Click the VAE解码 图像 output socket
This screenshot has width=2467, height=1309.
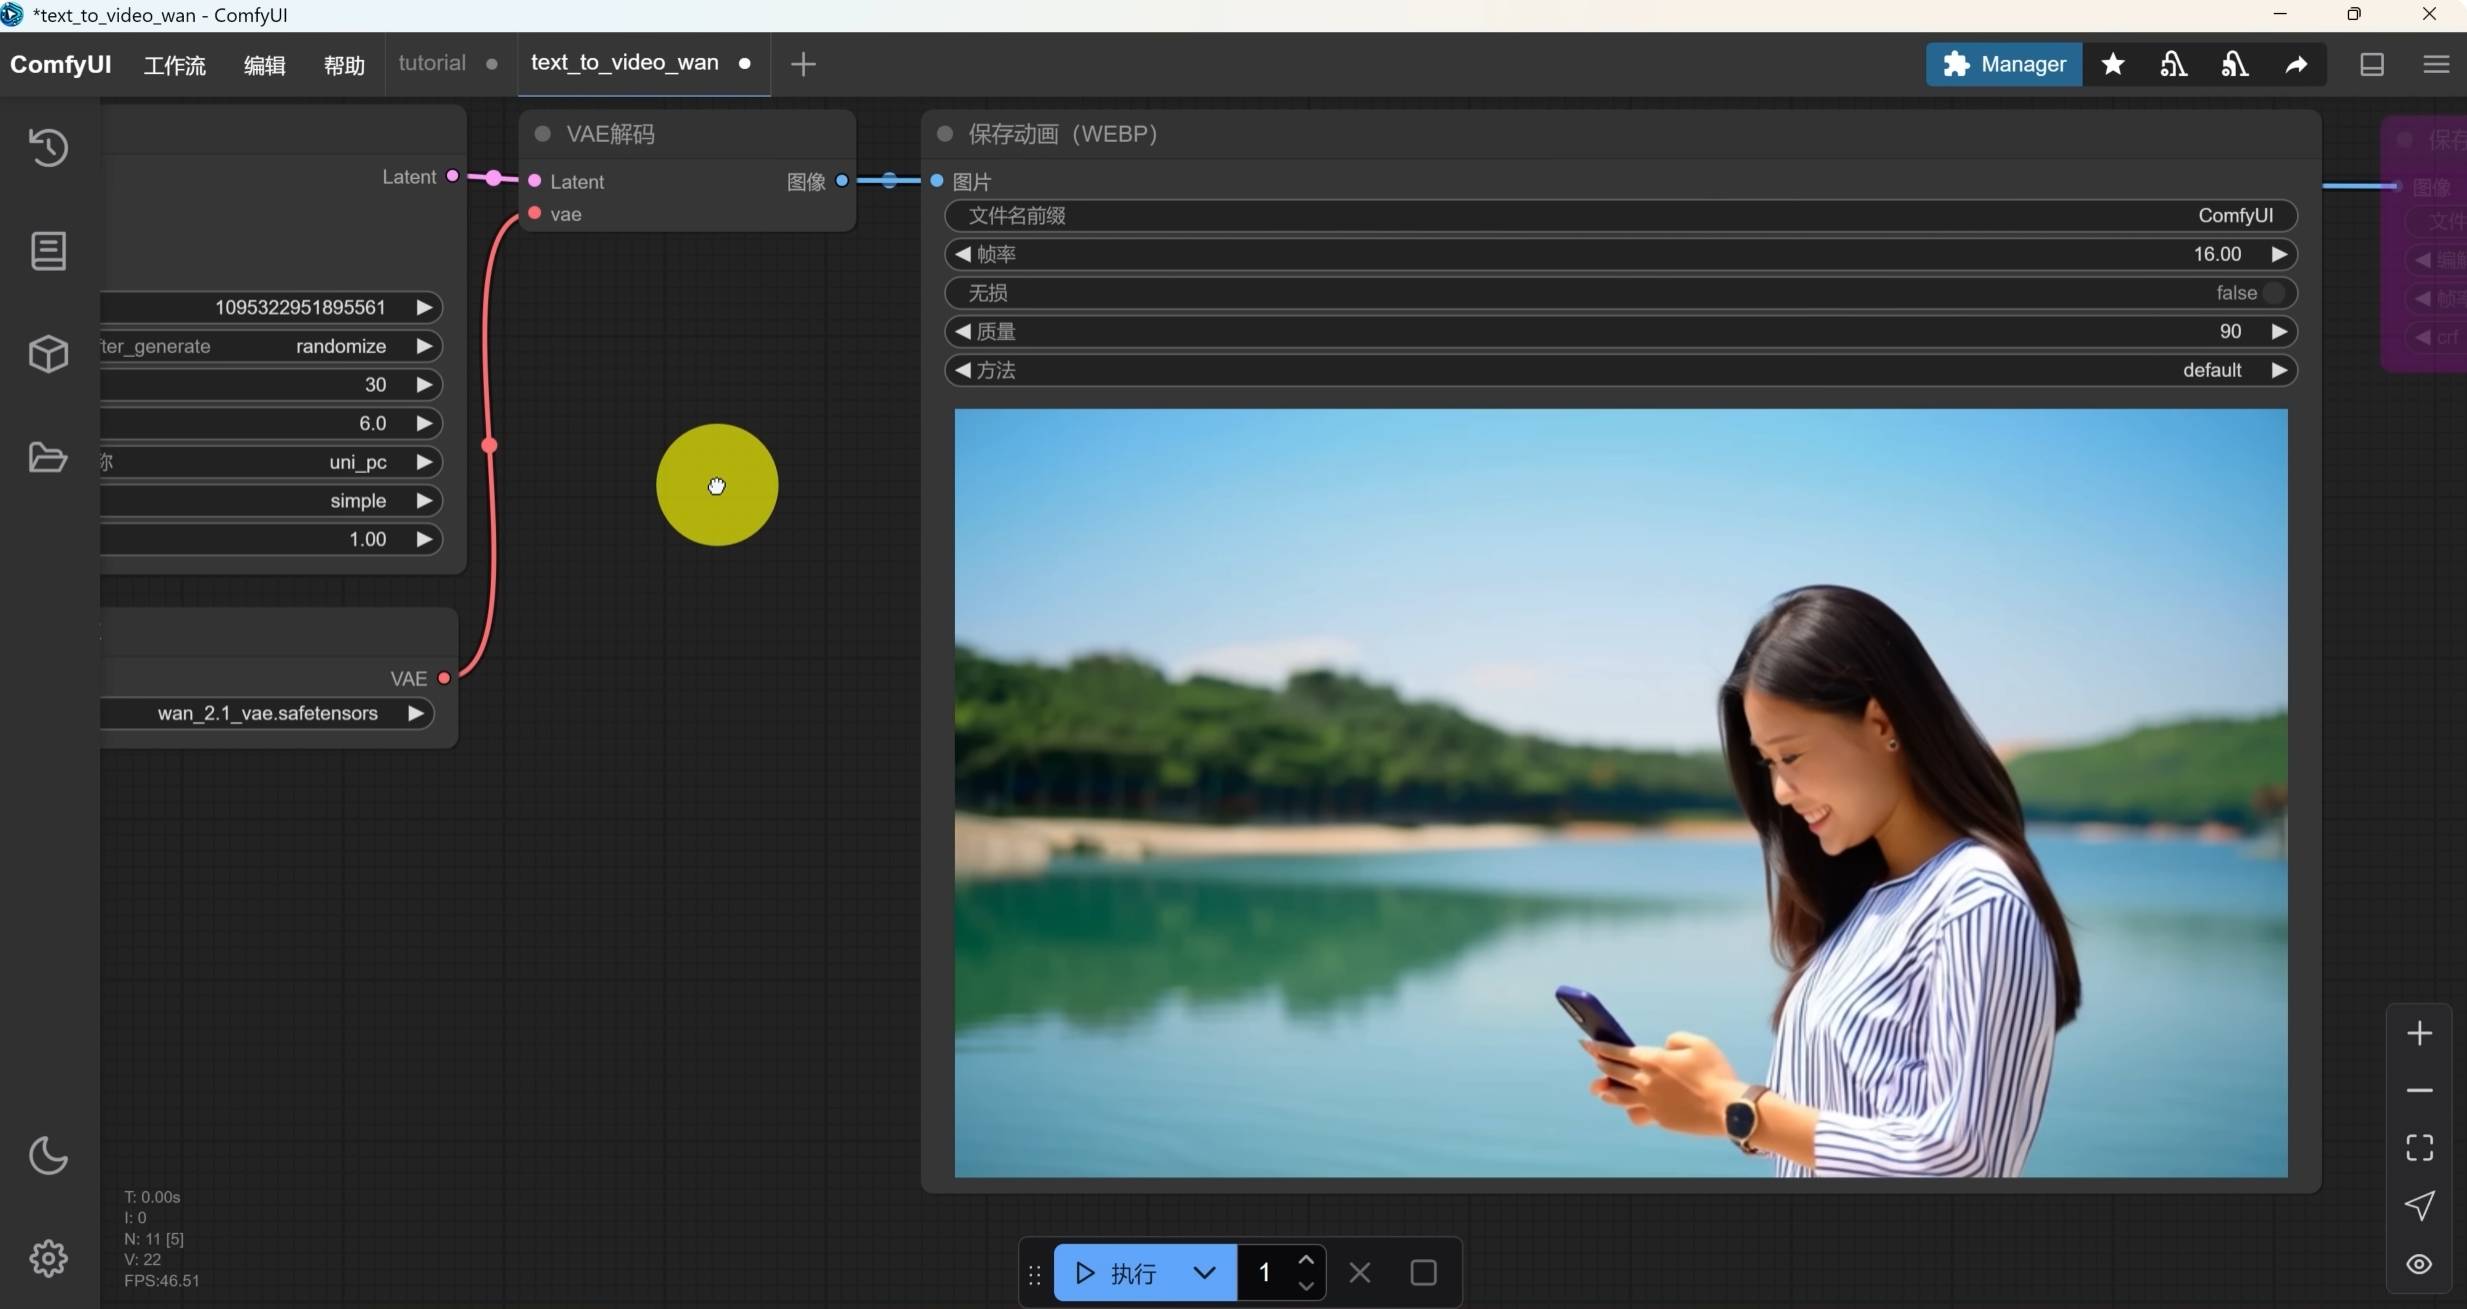(842, 181)
